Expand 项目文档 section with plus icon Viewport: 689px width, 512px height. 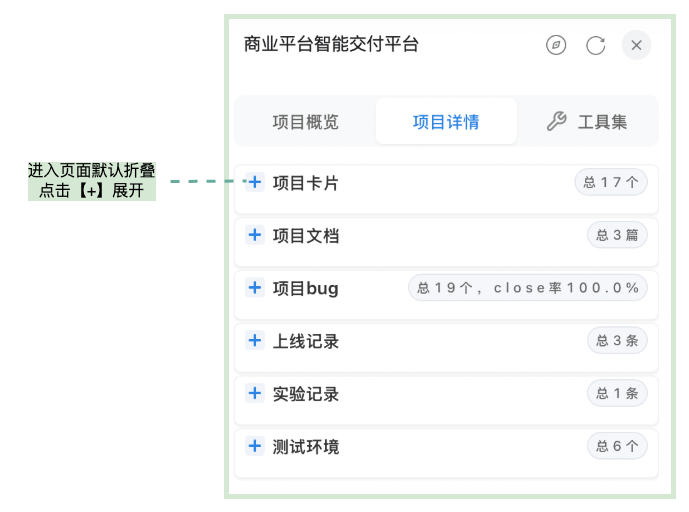pyautogui.click(x=255, y=235)
